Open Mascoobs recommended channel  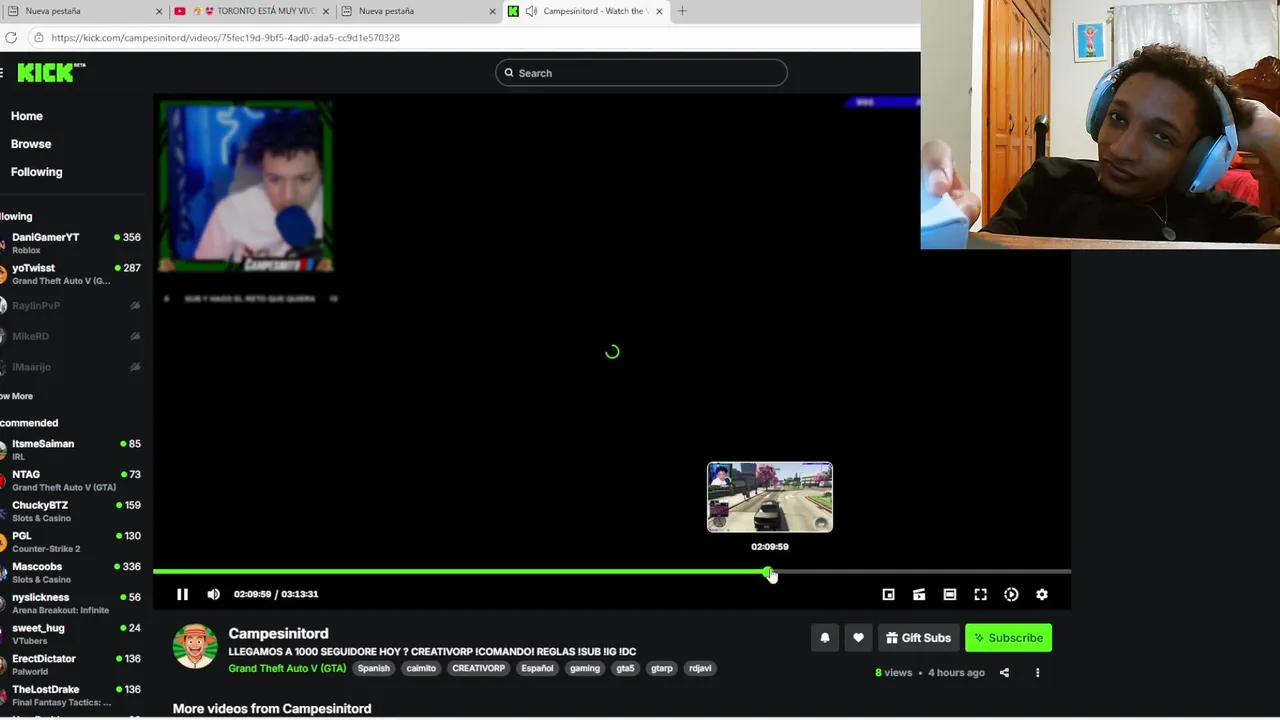(72, 573)
